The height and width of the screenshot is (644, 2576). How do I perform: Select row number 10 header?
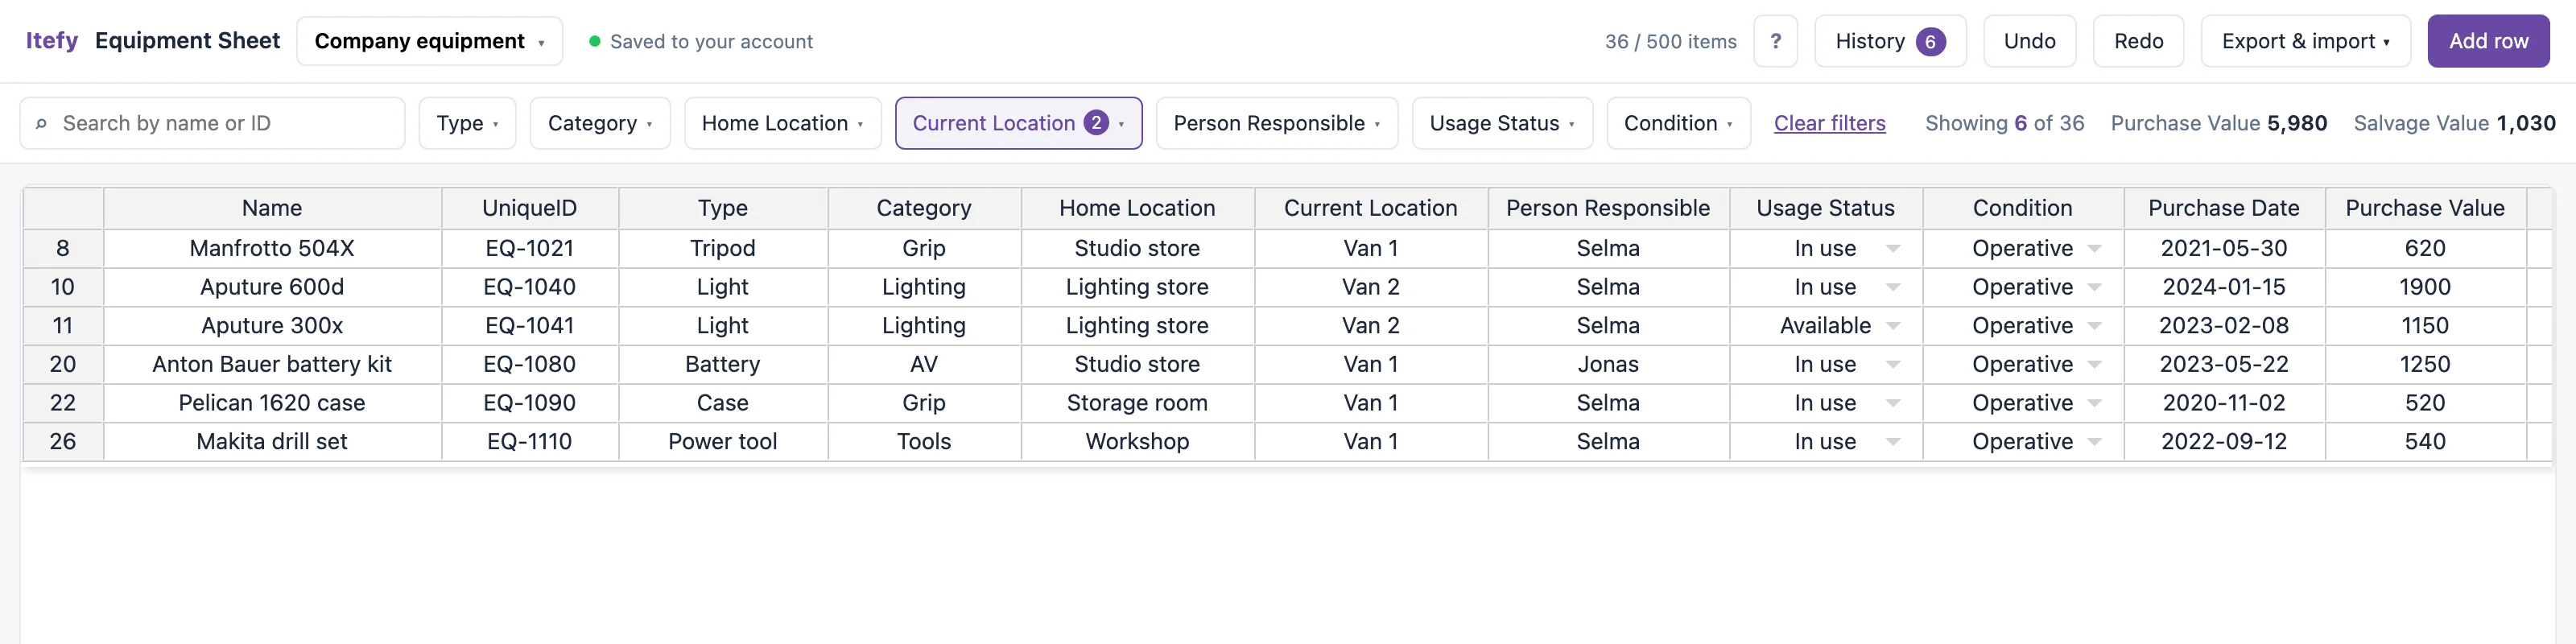tap(63, 287)
